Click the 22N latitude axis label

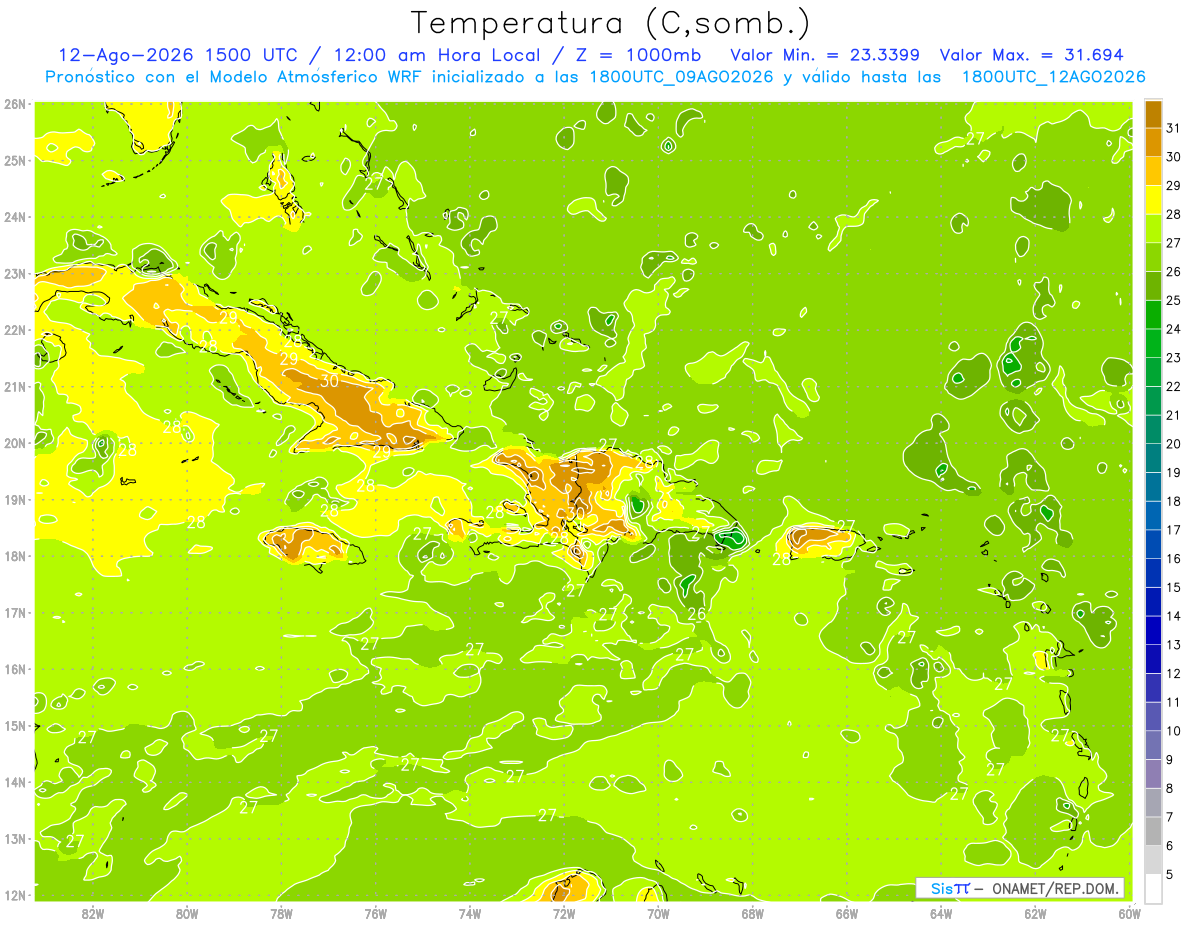(15, 329)
